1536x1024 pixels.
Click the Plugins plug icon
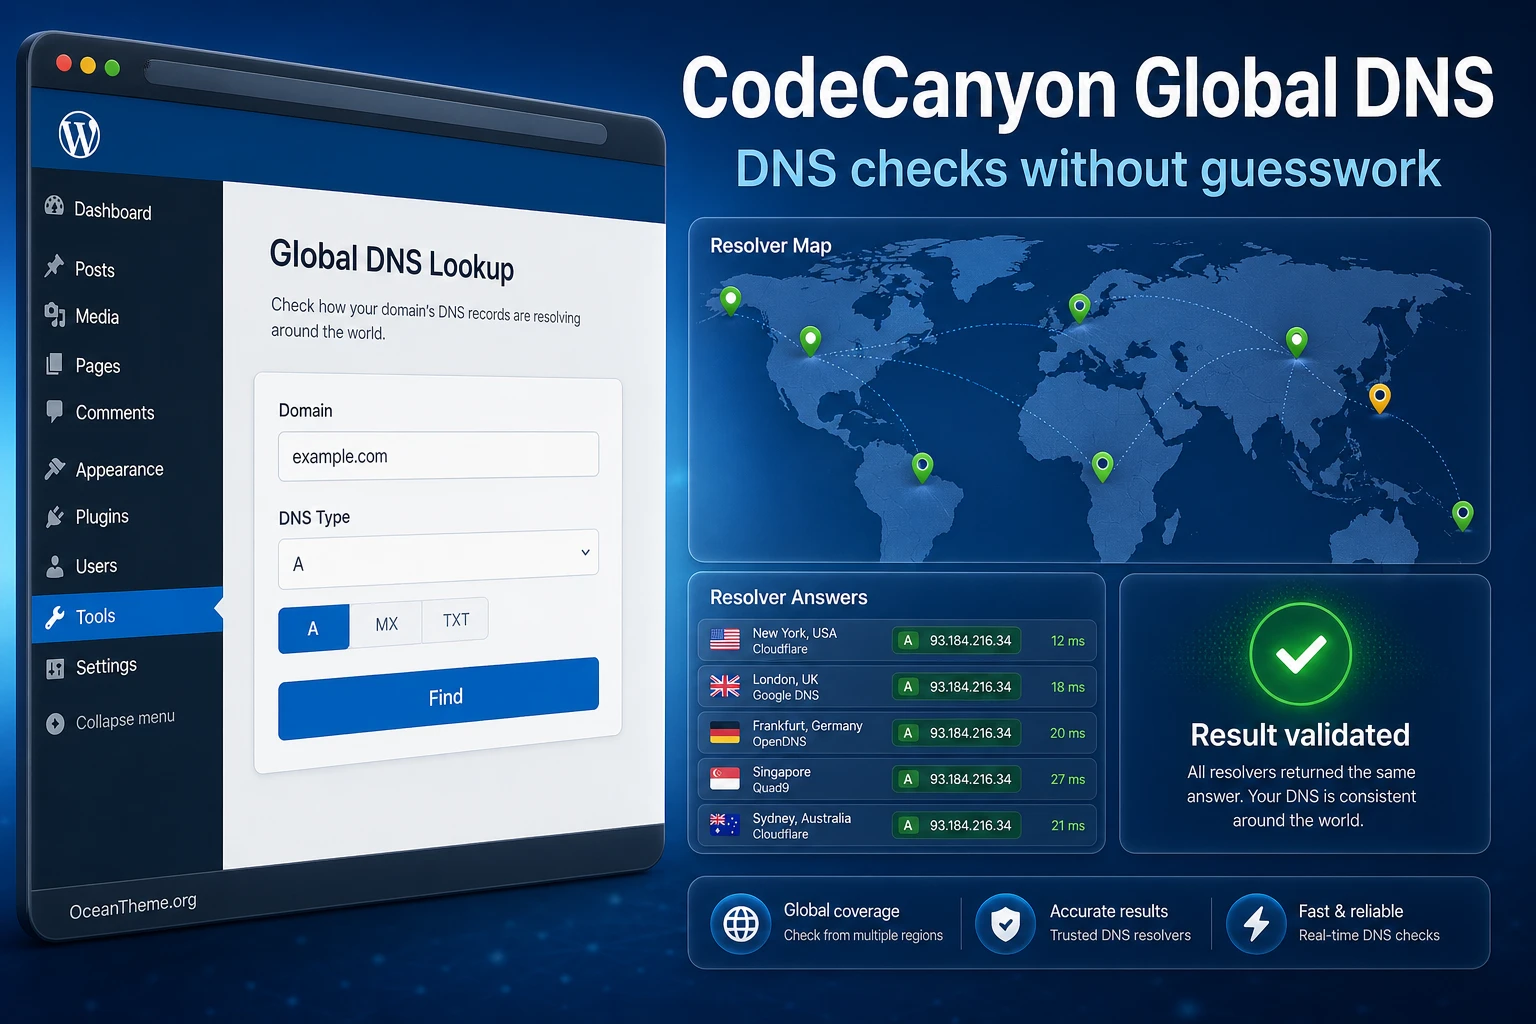point(55,516)
